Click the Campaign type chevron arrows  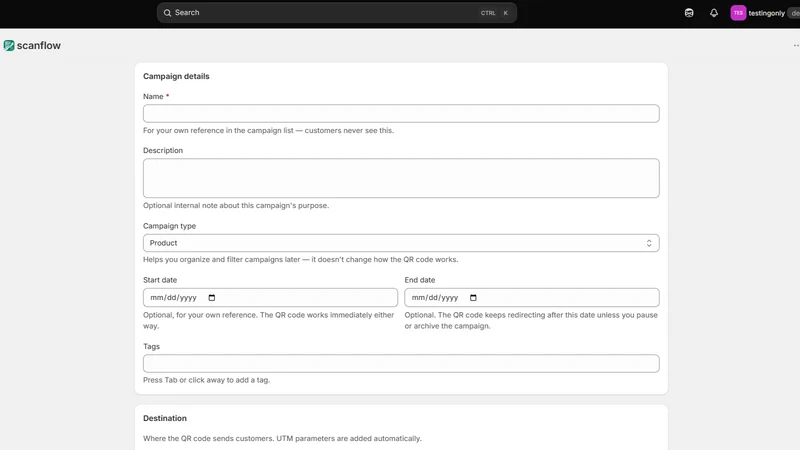(649, 243)
